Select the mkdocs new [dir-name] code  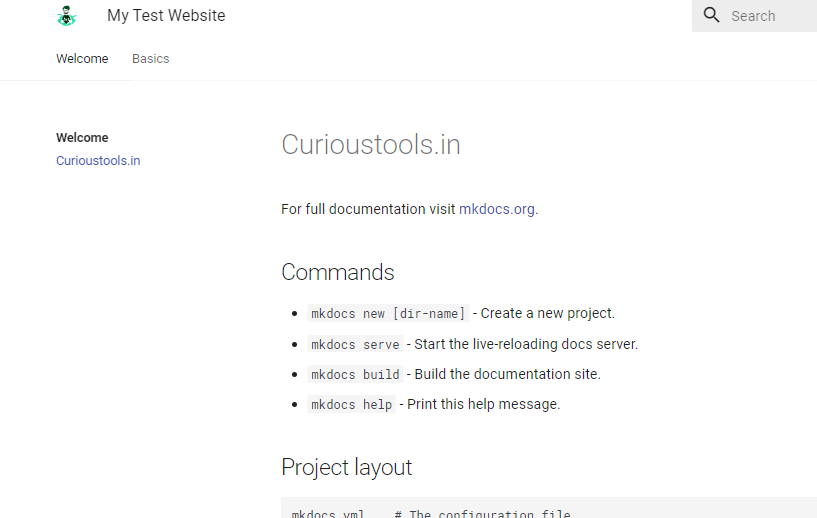pyautogui.click(x=388, y=313)
